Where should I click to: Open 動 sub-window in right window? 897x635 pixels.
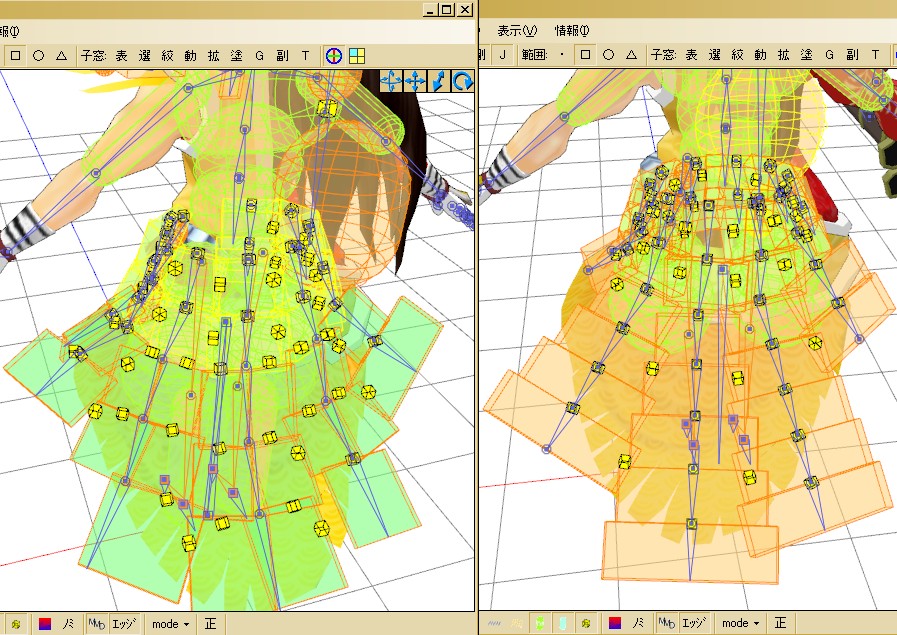tap(760, 55)
